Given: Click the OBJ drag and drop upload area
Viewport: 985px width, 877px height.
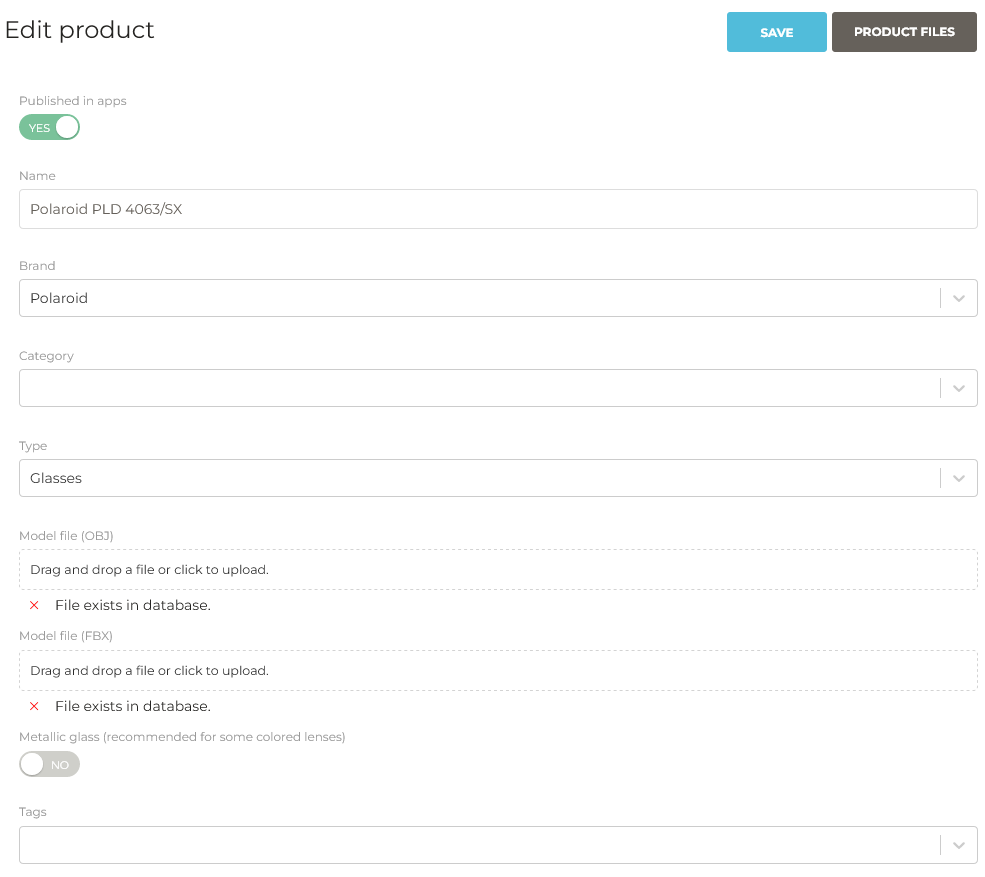Looking at the screenshot, I should click(498, 569).
